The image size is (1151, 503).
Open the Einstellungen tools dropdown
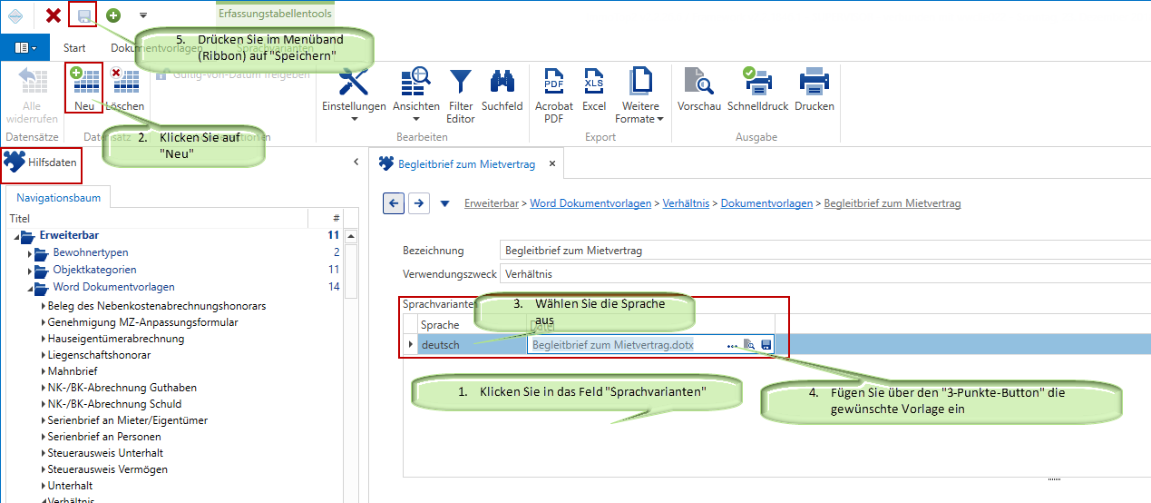tap(354, 94)
